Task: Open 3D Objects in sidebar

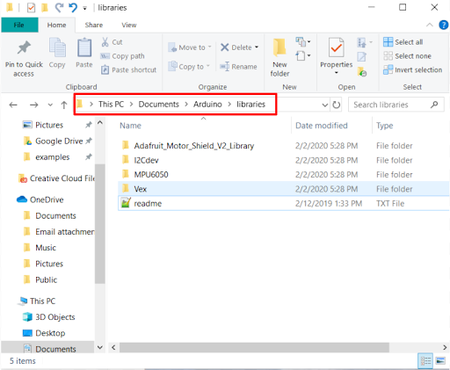Action: click(x=49, y=317)
